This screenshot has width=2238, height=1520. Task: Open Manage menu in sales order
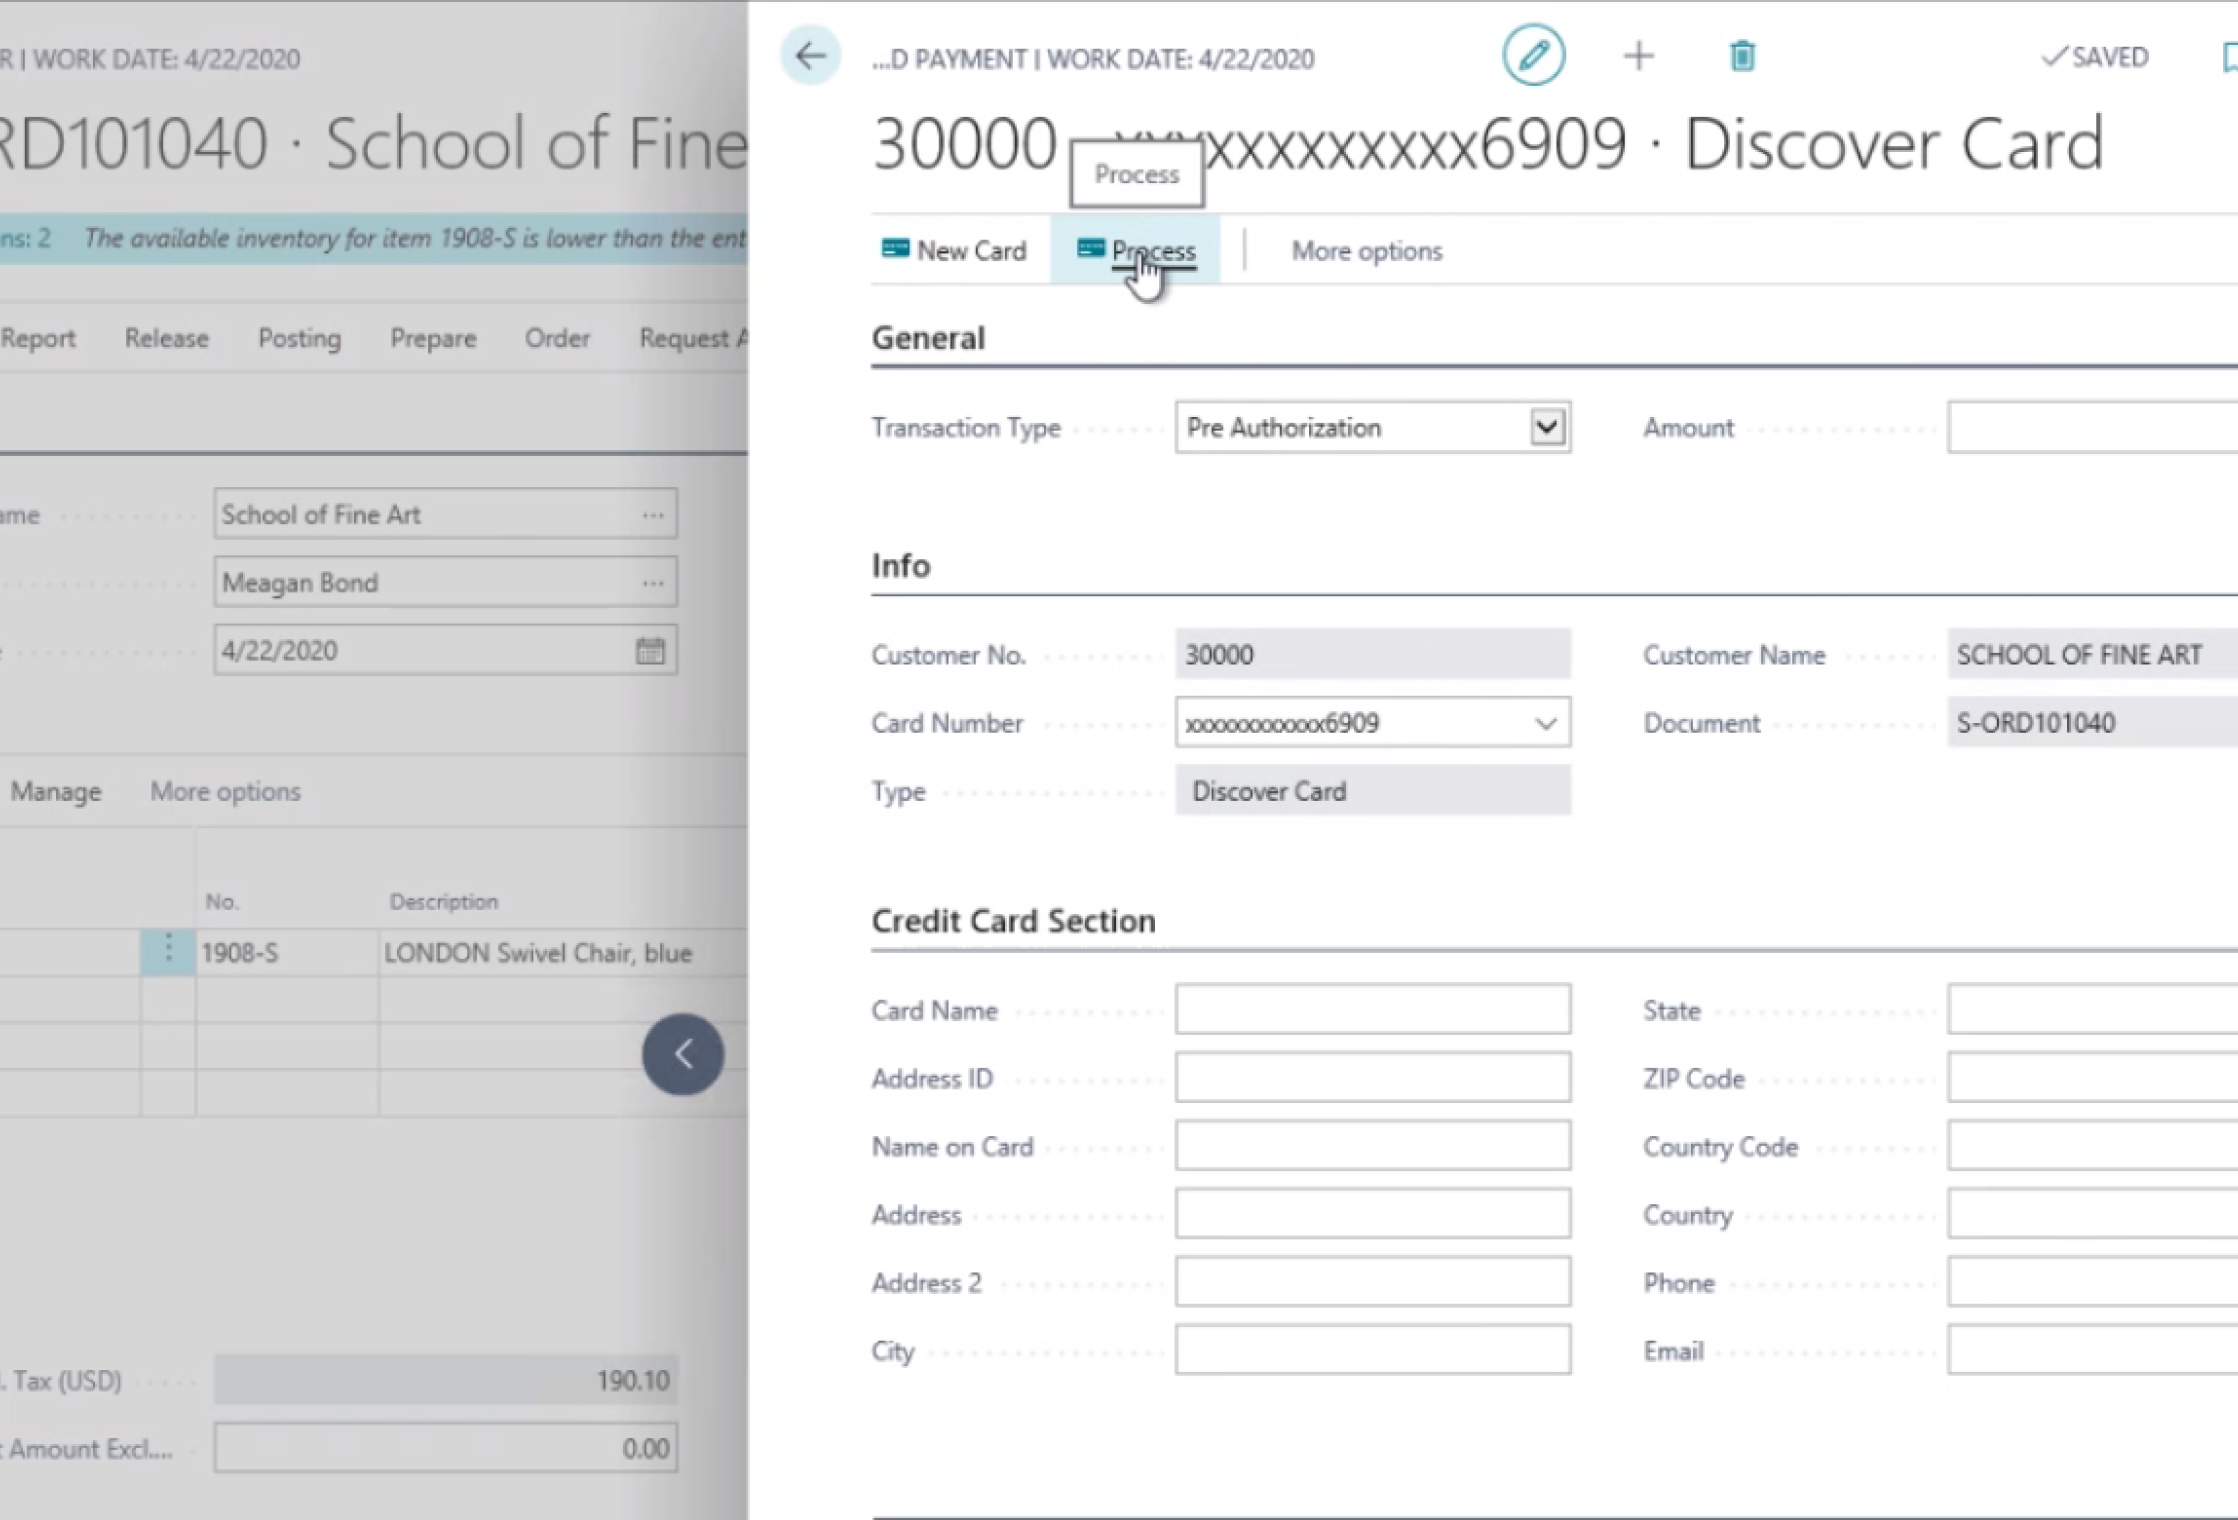[x=56, y=791]
